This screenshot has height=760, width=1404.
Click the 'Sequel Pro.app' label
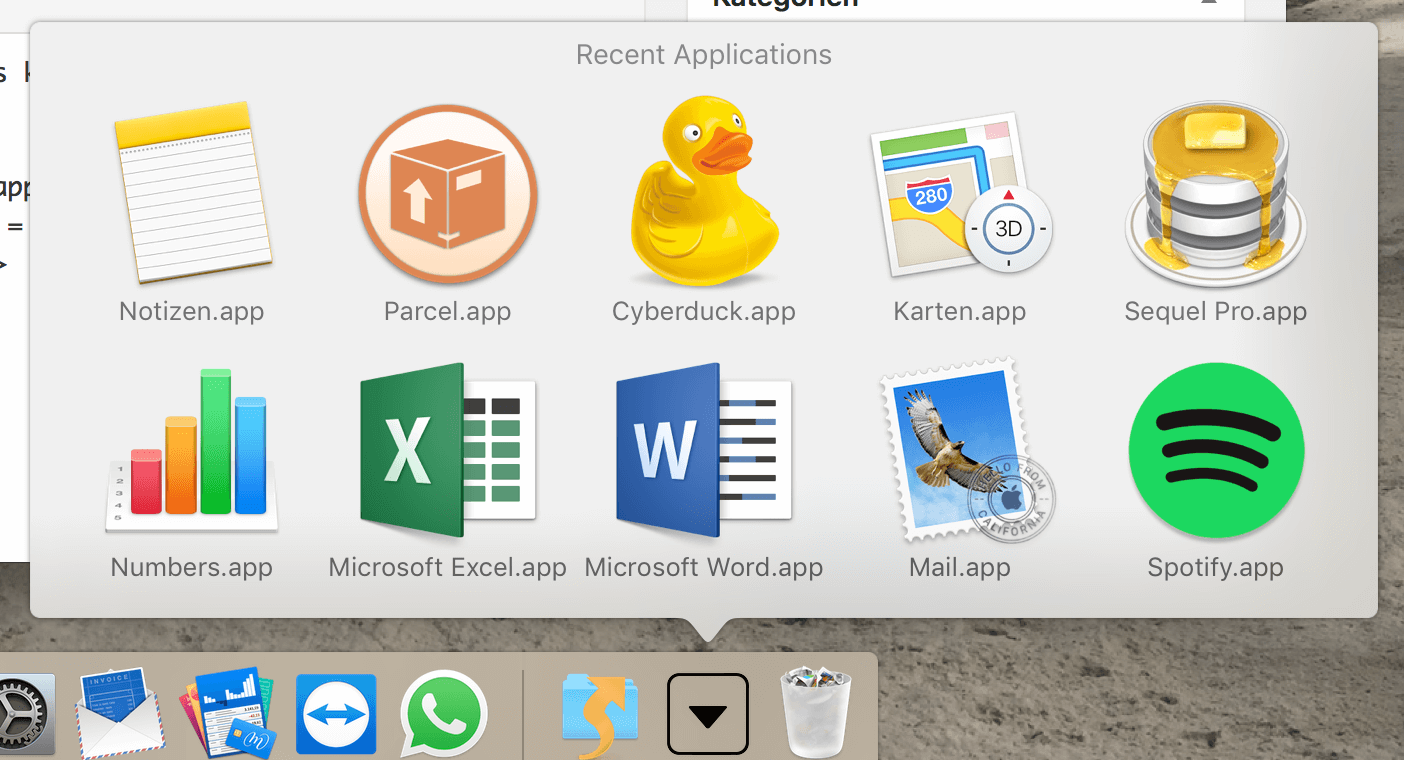(1216, 311)
